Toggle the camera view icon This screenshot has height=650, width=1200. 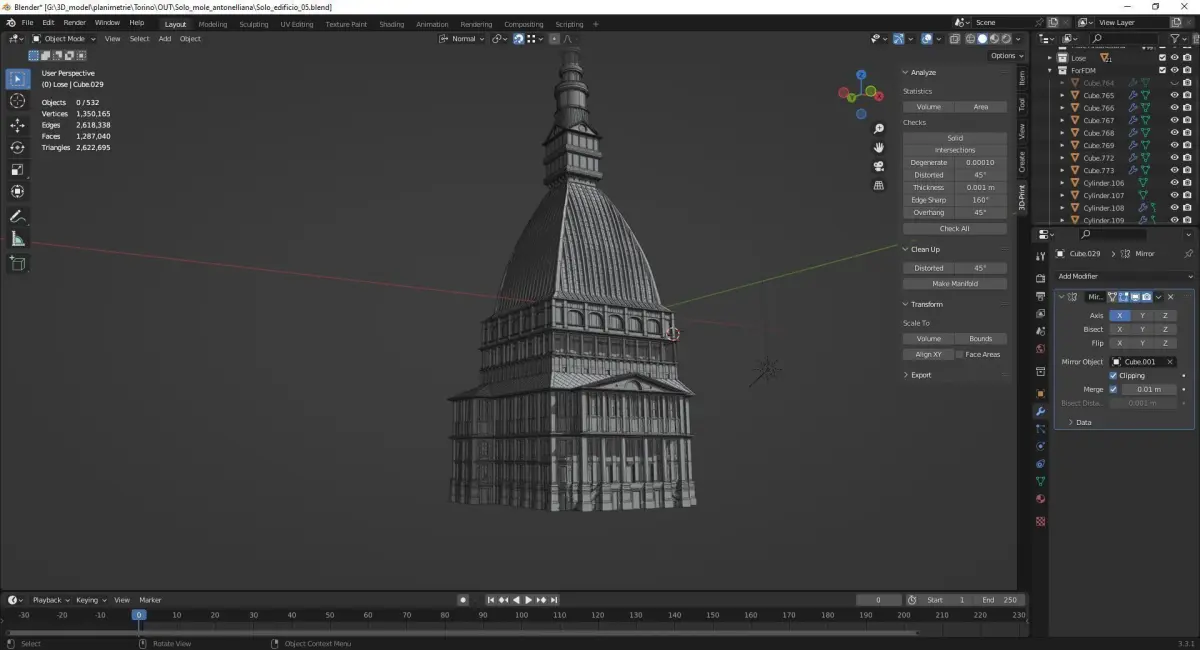click(x=879, y=166)
